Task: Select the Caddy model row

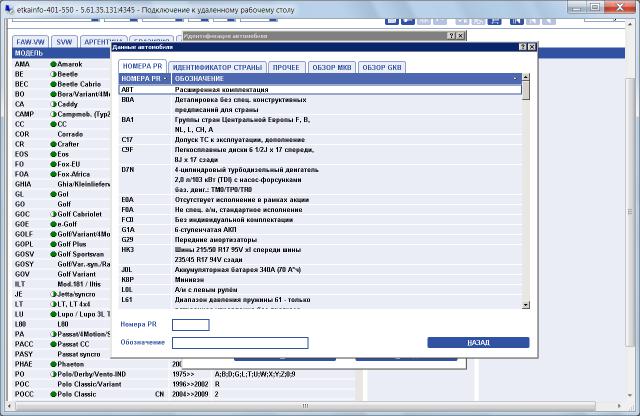Action: point(61,104)
